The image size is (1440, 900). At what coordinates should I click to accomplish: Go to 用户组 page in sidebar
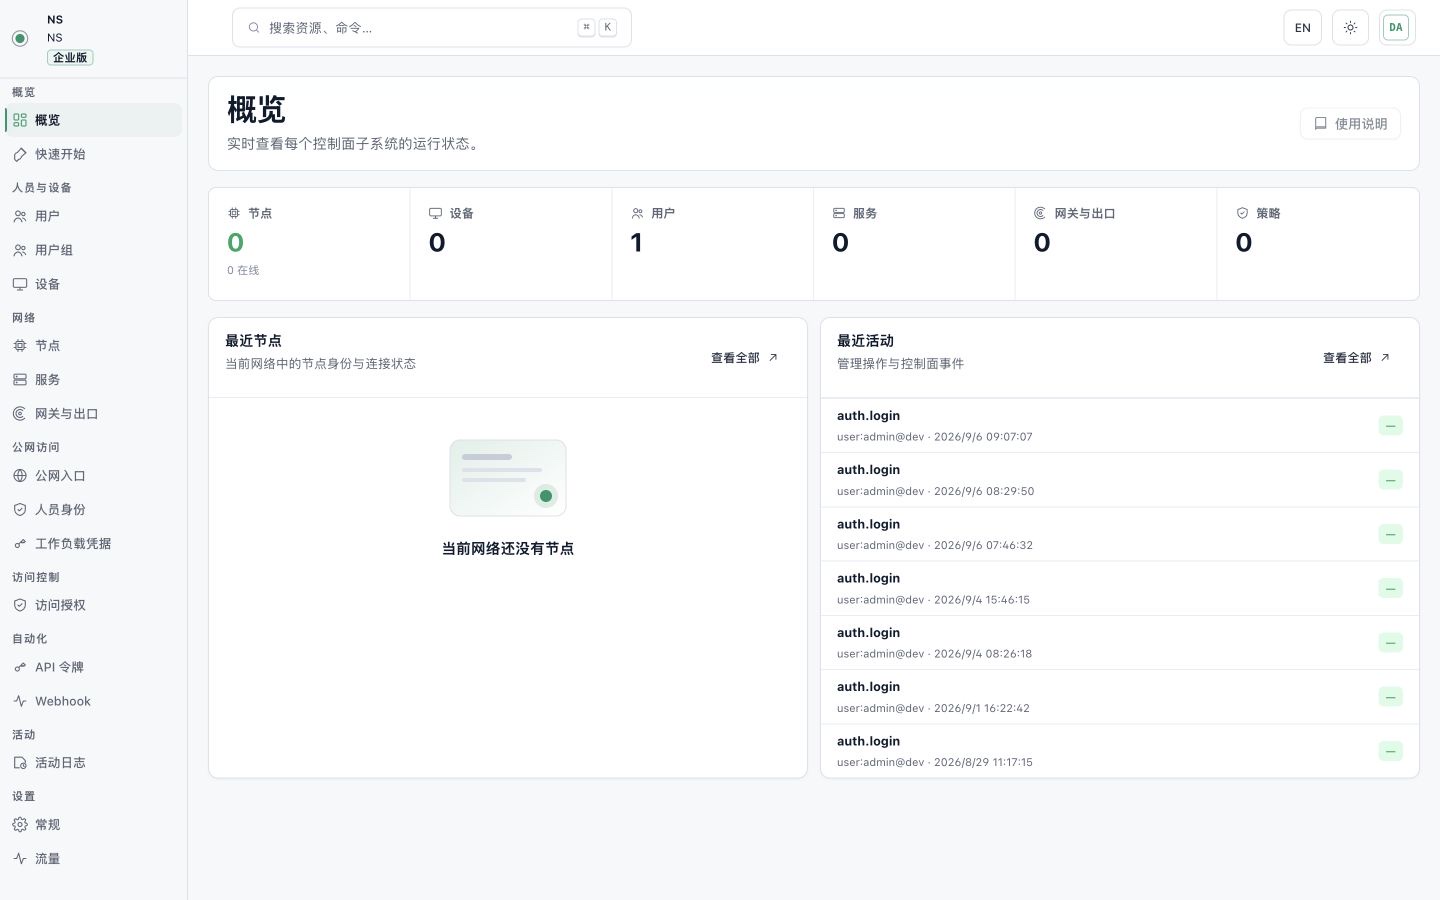pos(94,250)
